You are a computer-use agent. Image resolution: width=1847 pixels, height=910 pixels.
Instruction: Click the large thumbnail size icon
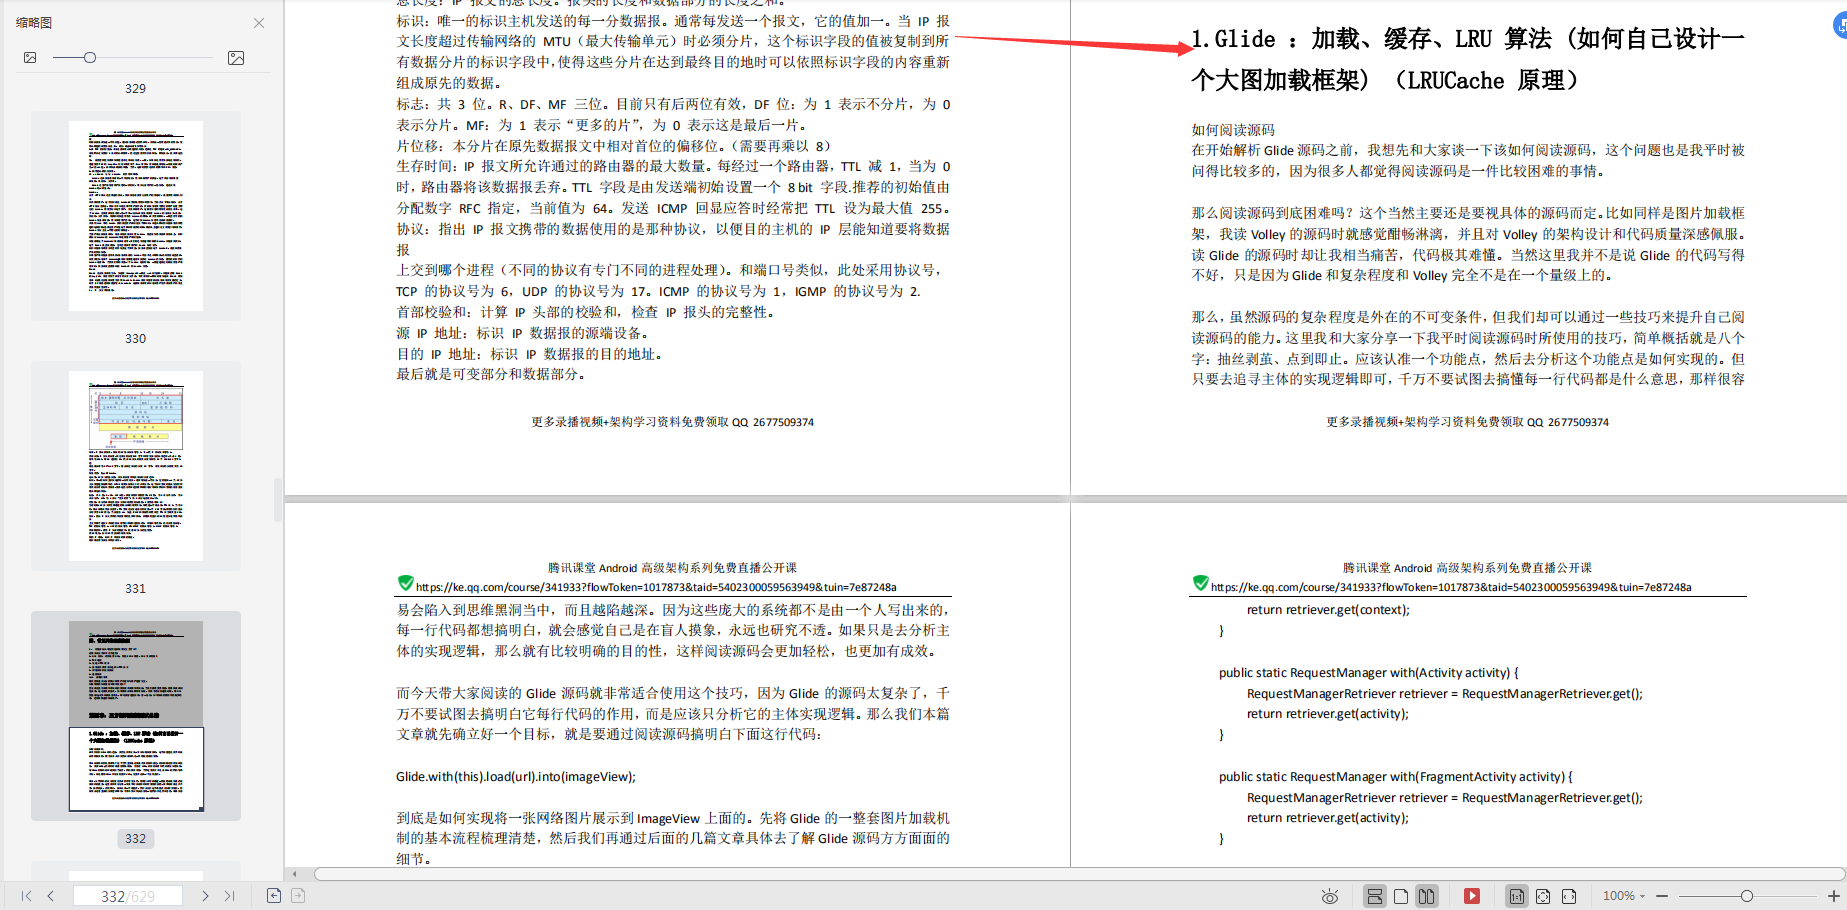click(236, 58)
